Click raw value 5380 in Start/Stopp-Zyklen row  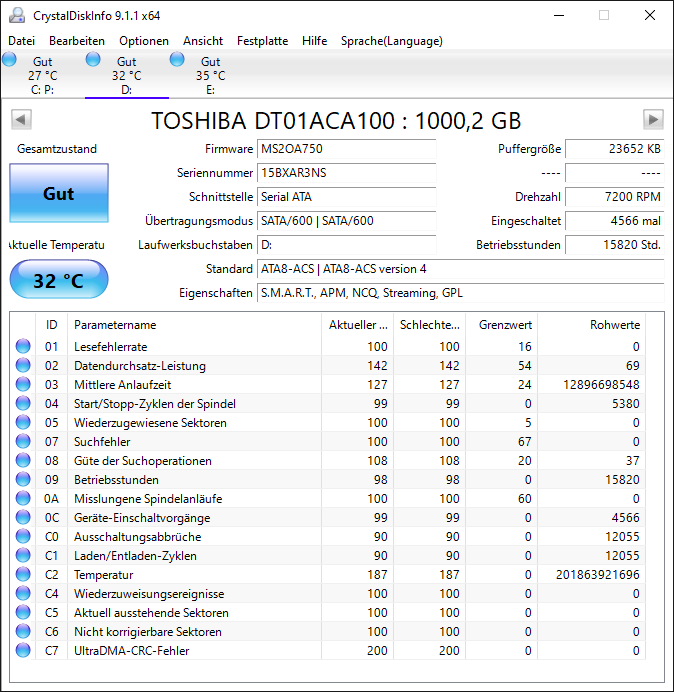tap(625, 403)
